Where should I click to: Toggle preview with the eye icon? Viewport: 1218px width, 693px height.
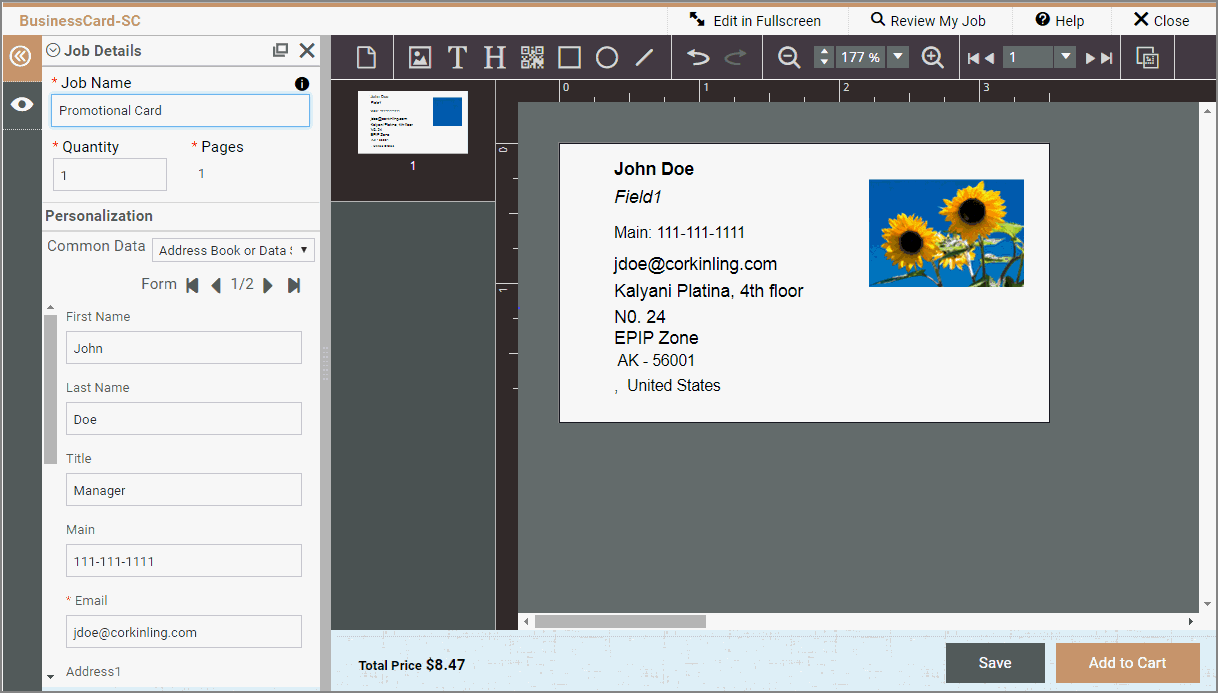click(x=21, y=105)
